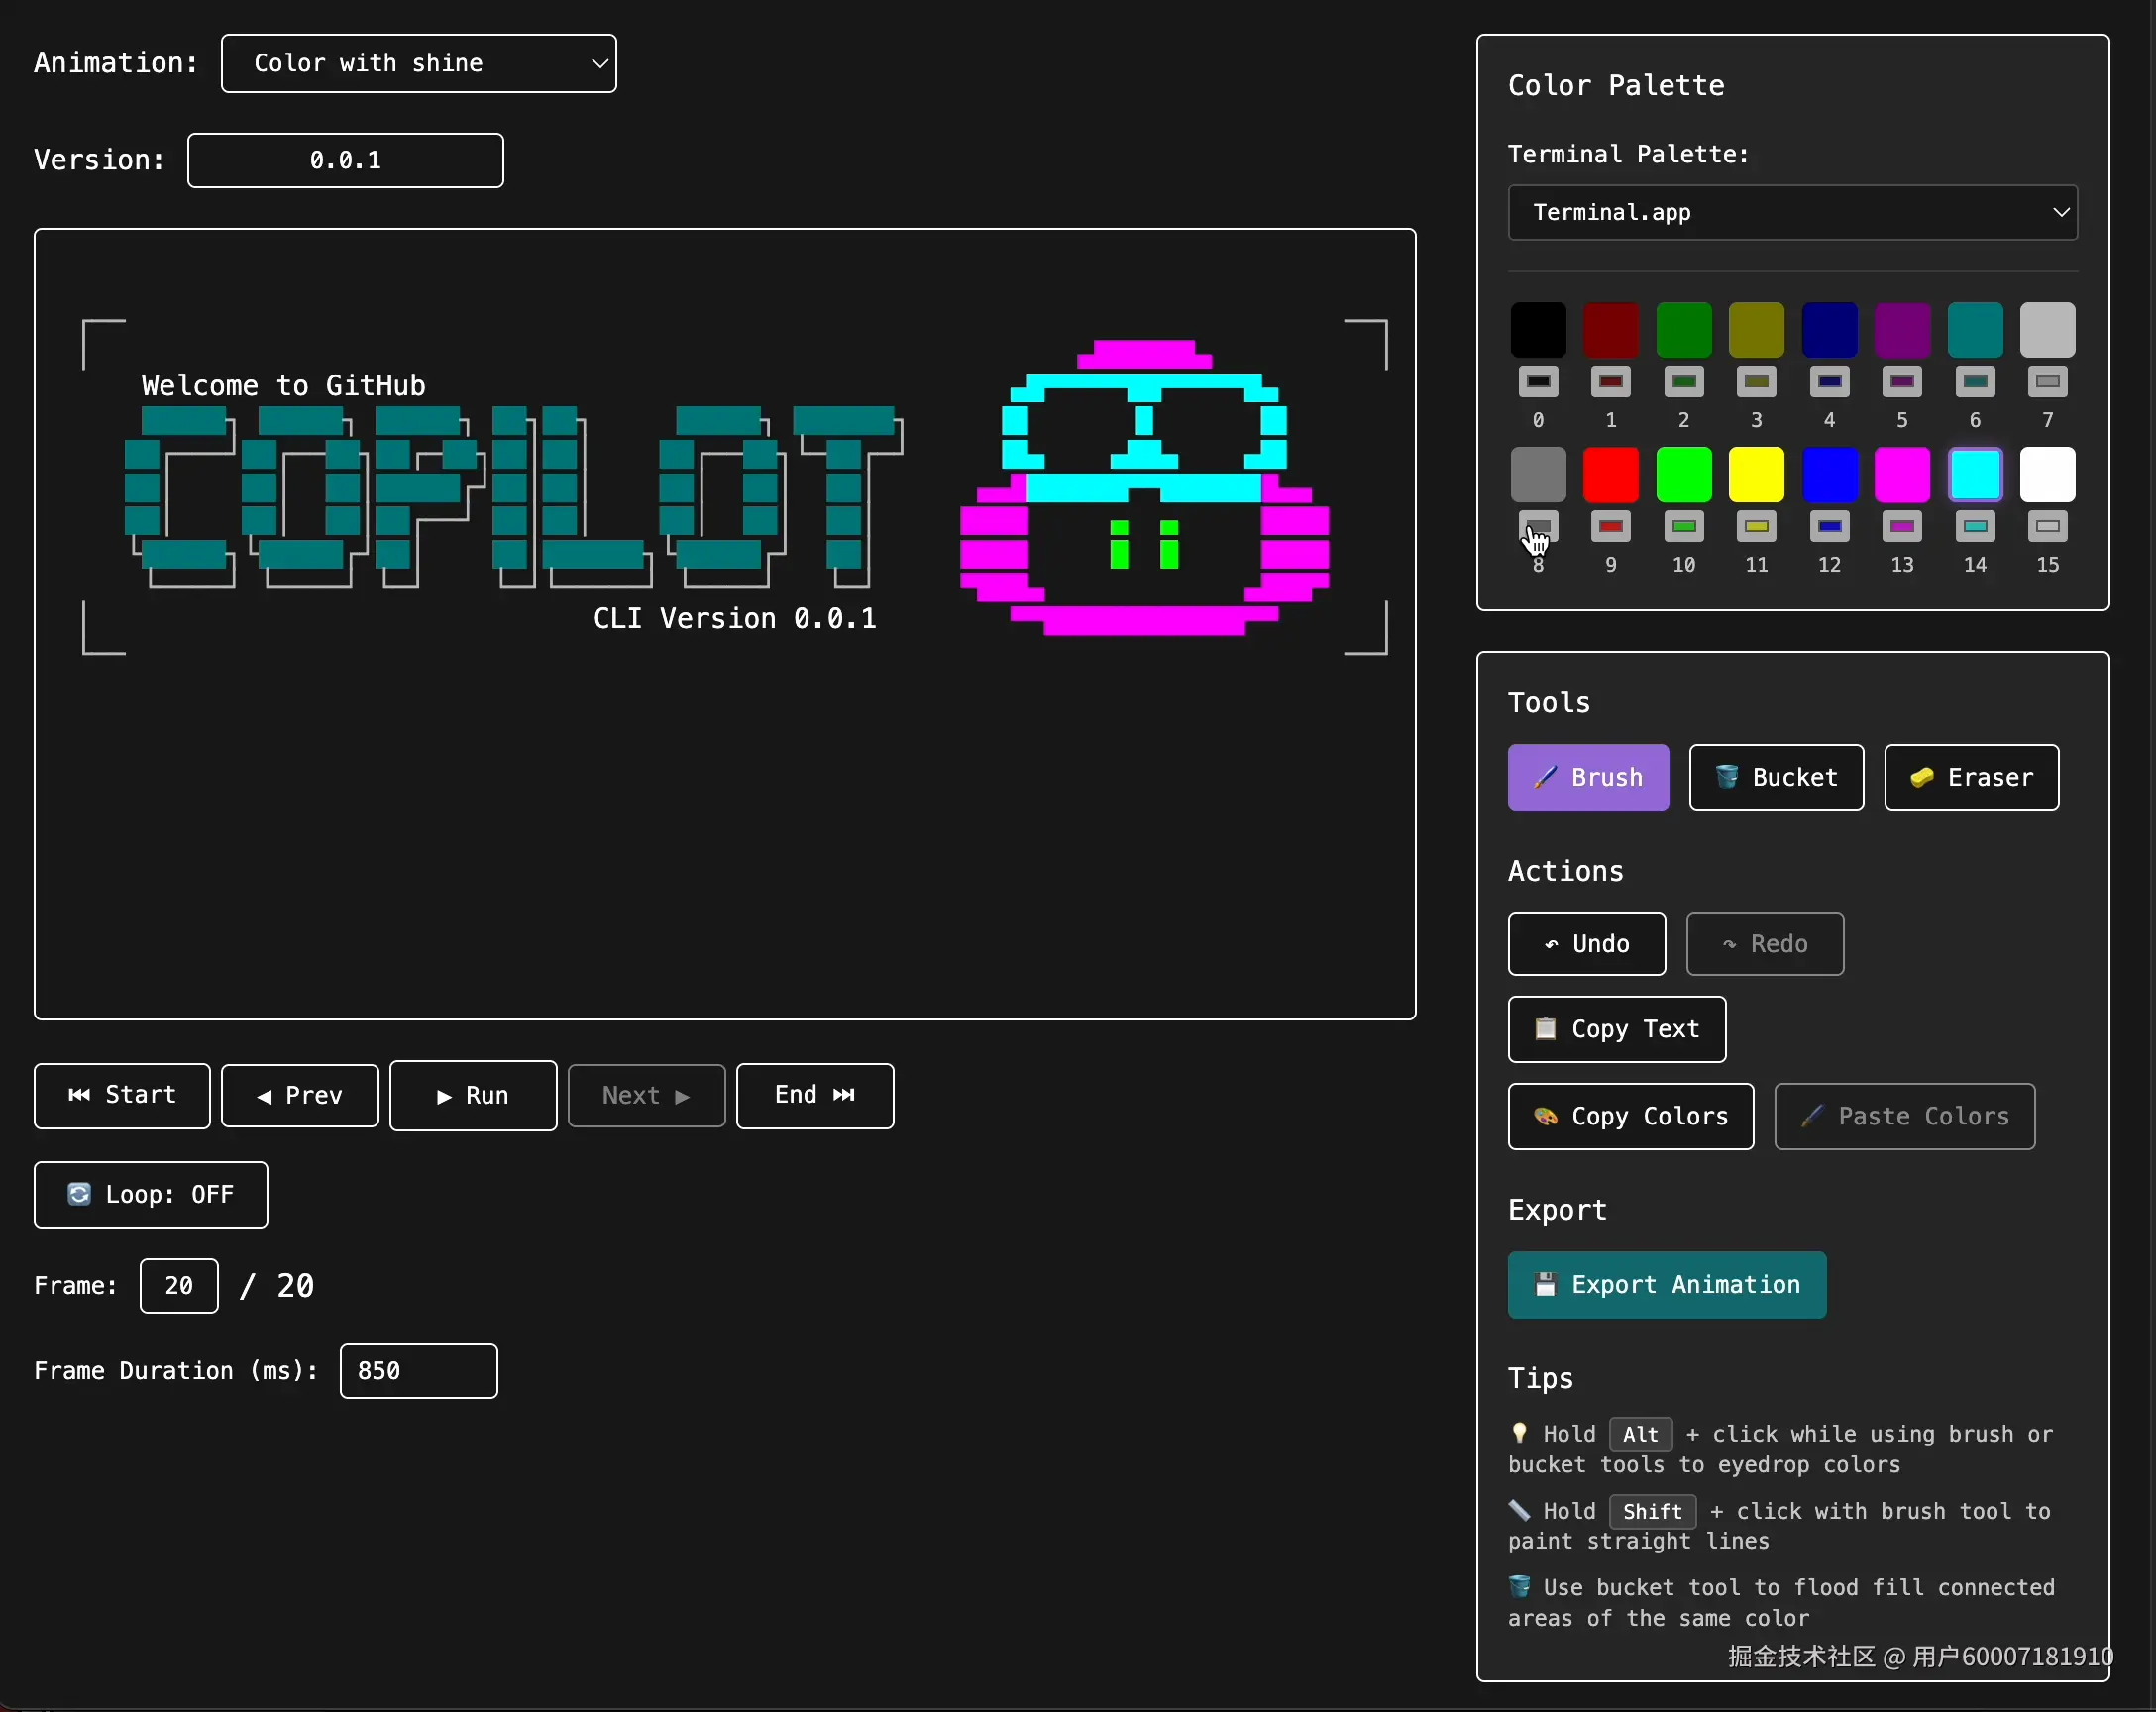Click the Frame Duration input
This screenshot has height=1712, width=2156.
pyautogui.click(x=418, y=1370)
